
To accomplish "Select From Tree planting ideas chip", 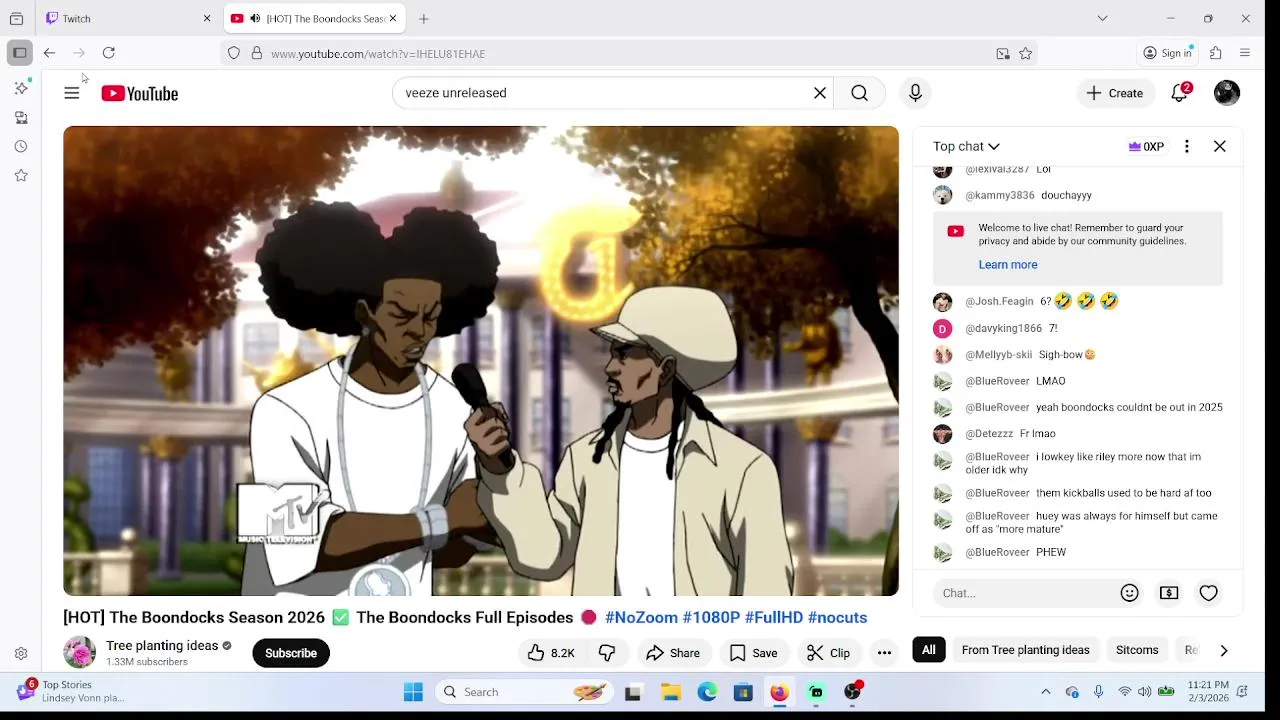I will (x=1025, y=650).
